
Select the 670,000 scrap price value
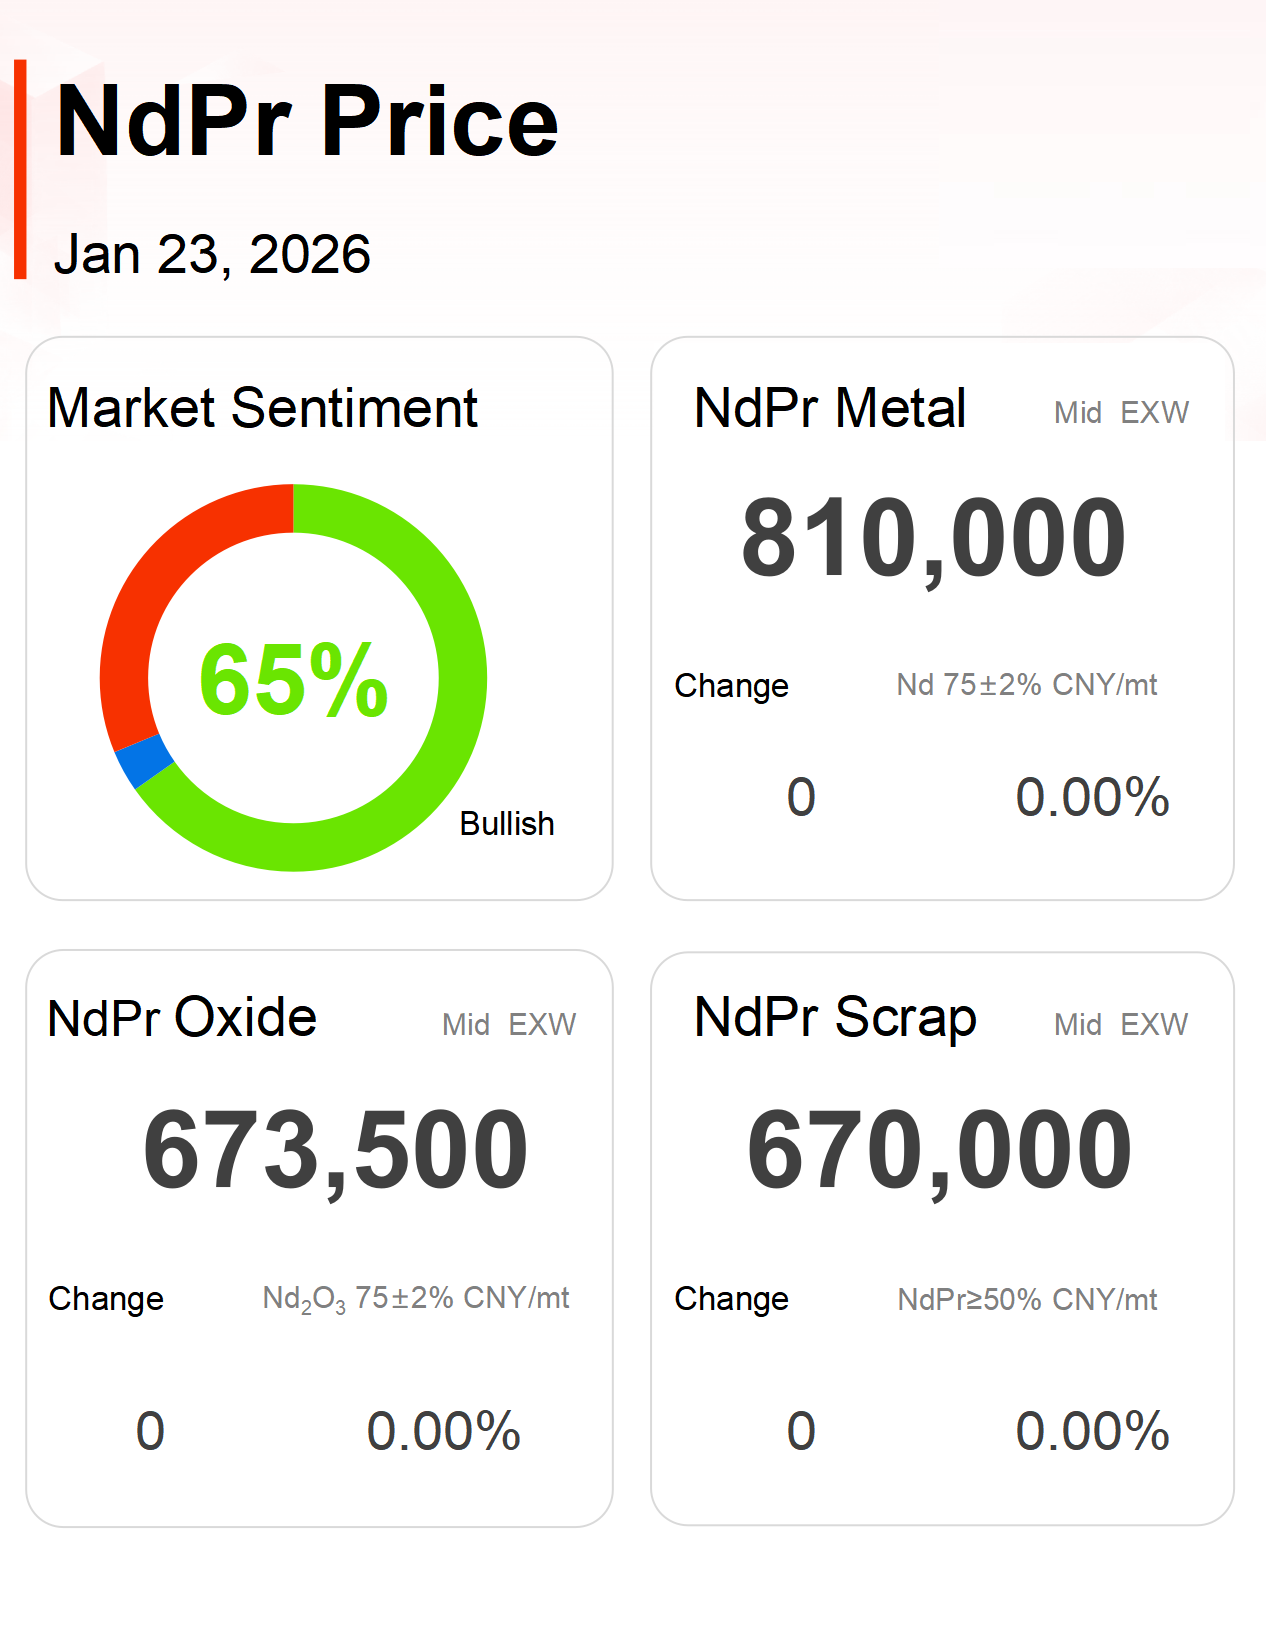click(x=939, y=1151)
